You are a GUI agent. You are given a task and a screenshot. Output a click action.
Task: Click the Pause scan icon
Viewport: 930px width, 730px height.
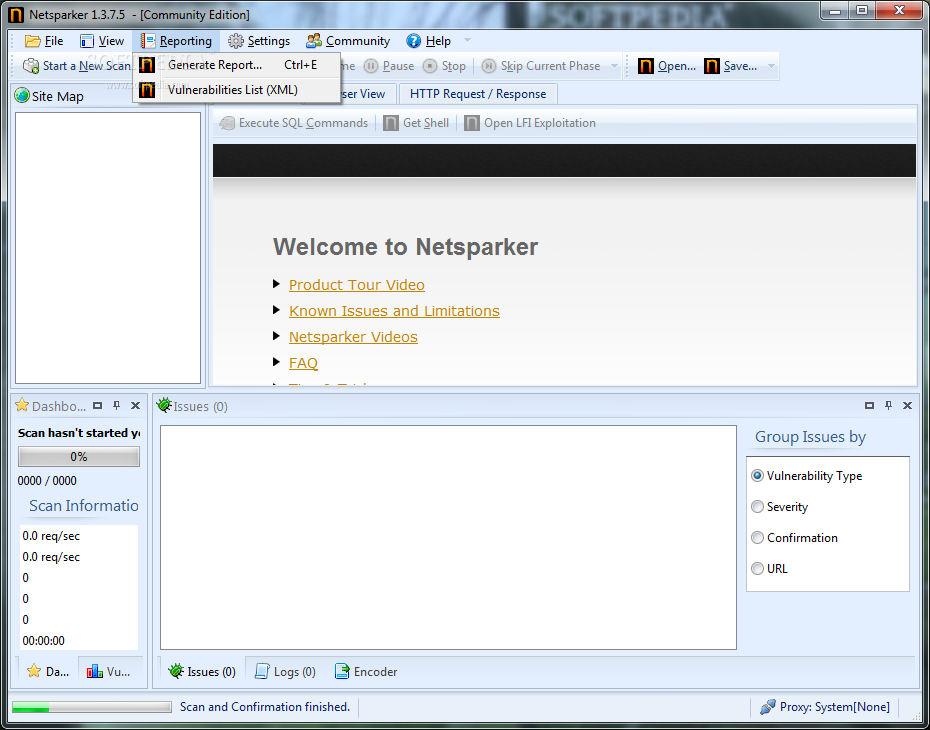click(371, 66)
